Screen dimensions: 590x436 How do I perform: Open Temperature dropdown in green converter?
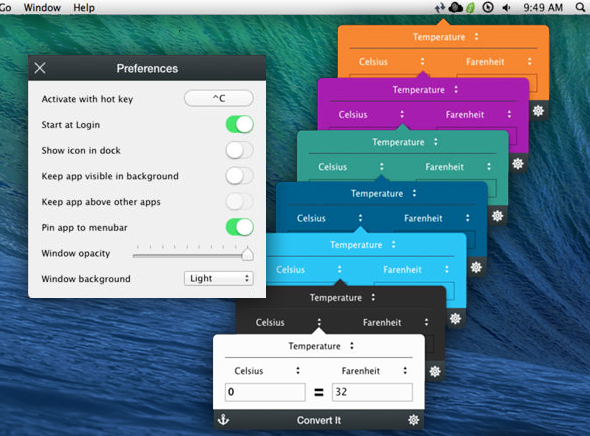pyautogui.click(x=405, y=142)
